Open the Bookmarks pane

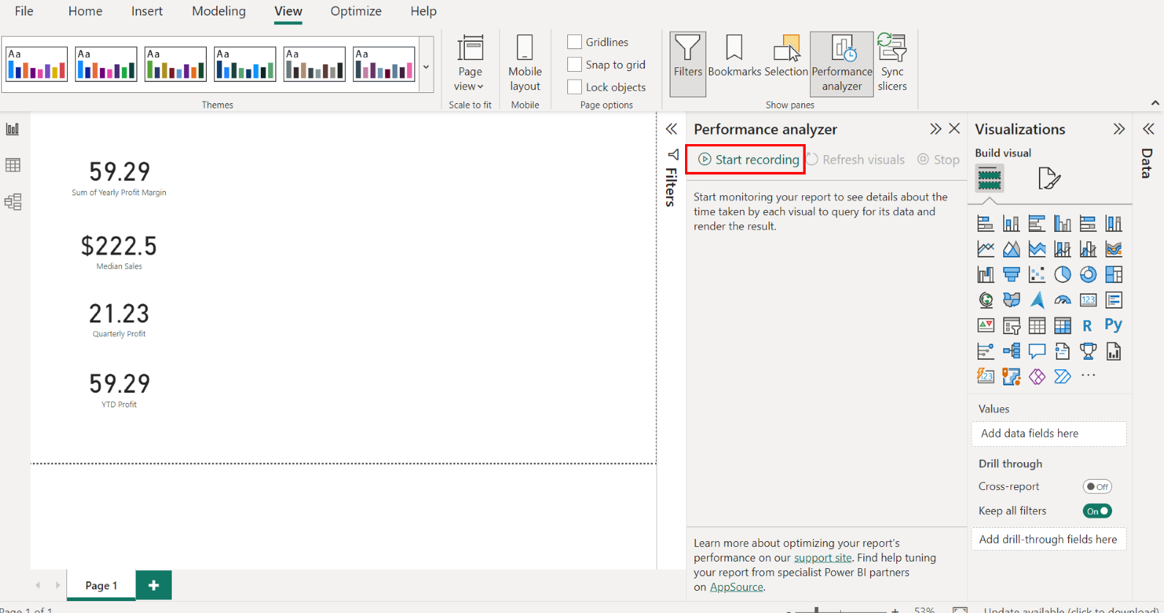click(x=734, y=63)
